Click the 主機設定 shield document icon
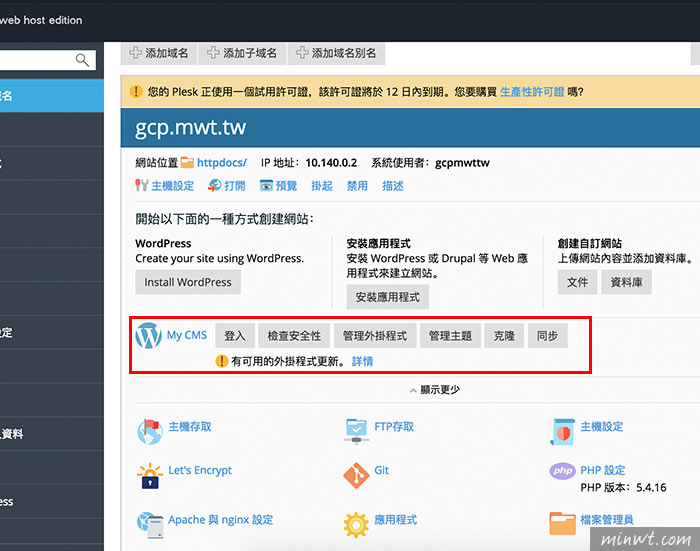This screenshot has width=700, height=551. 562,432
